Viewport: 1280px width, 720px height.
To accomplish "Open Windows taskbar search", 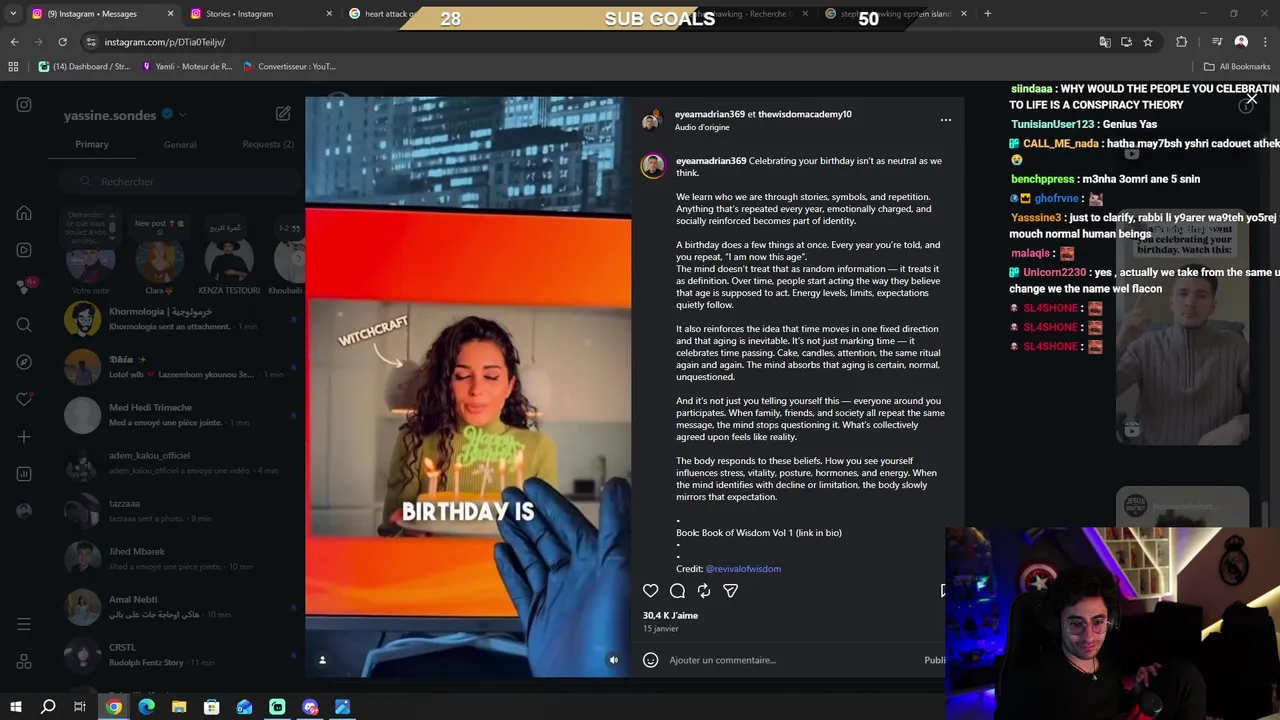I will [47, 707].
